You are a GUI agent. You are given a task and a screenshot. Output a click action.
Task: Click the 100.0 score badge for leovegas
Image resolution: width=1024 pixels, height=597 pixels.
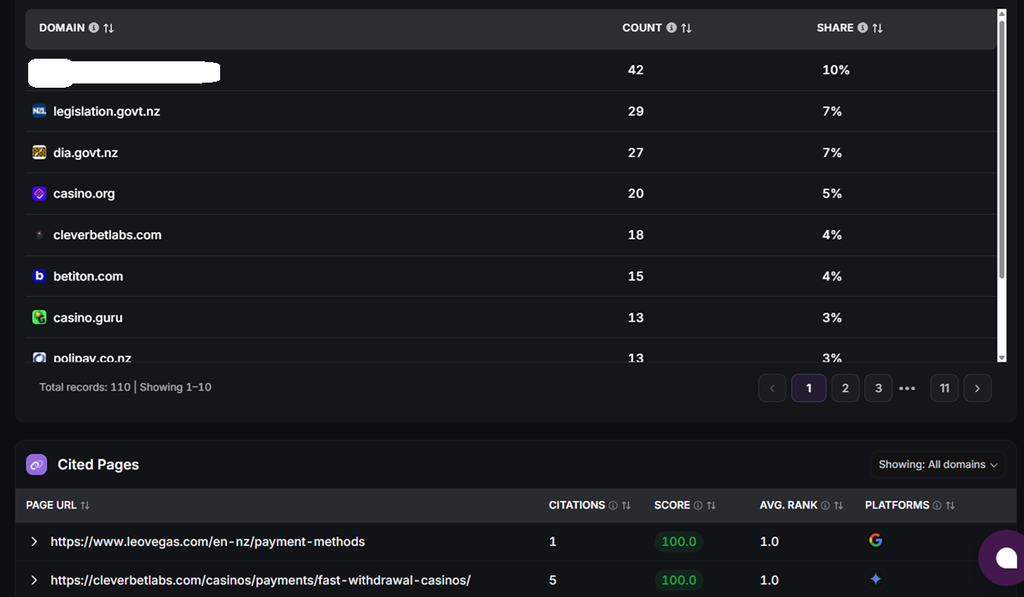679,541
